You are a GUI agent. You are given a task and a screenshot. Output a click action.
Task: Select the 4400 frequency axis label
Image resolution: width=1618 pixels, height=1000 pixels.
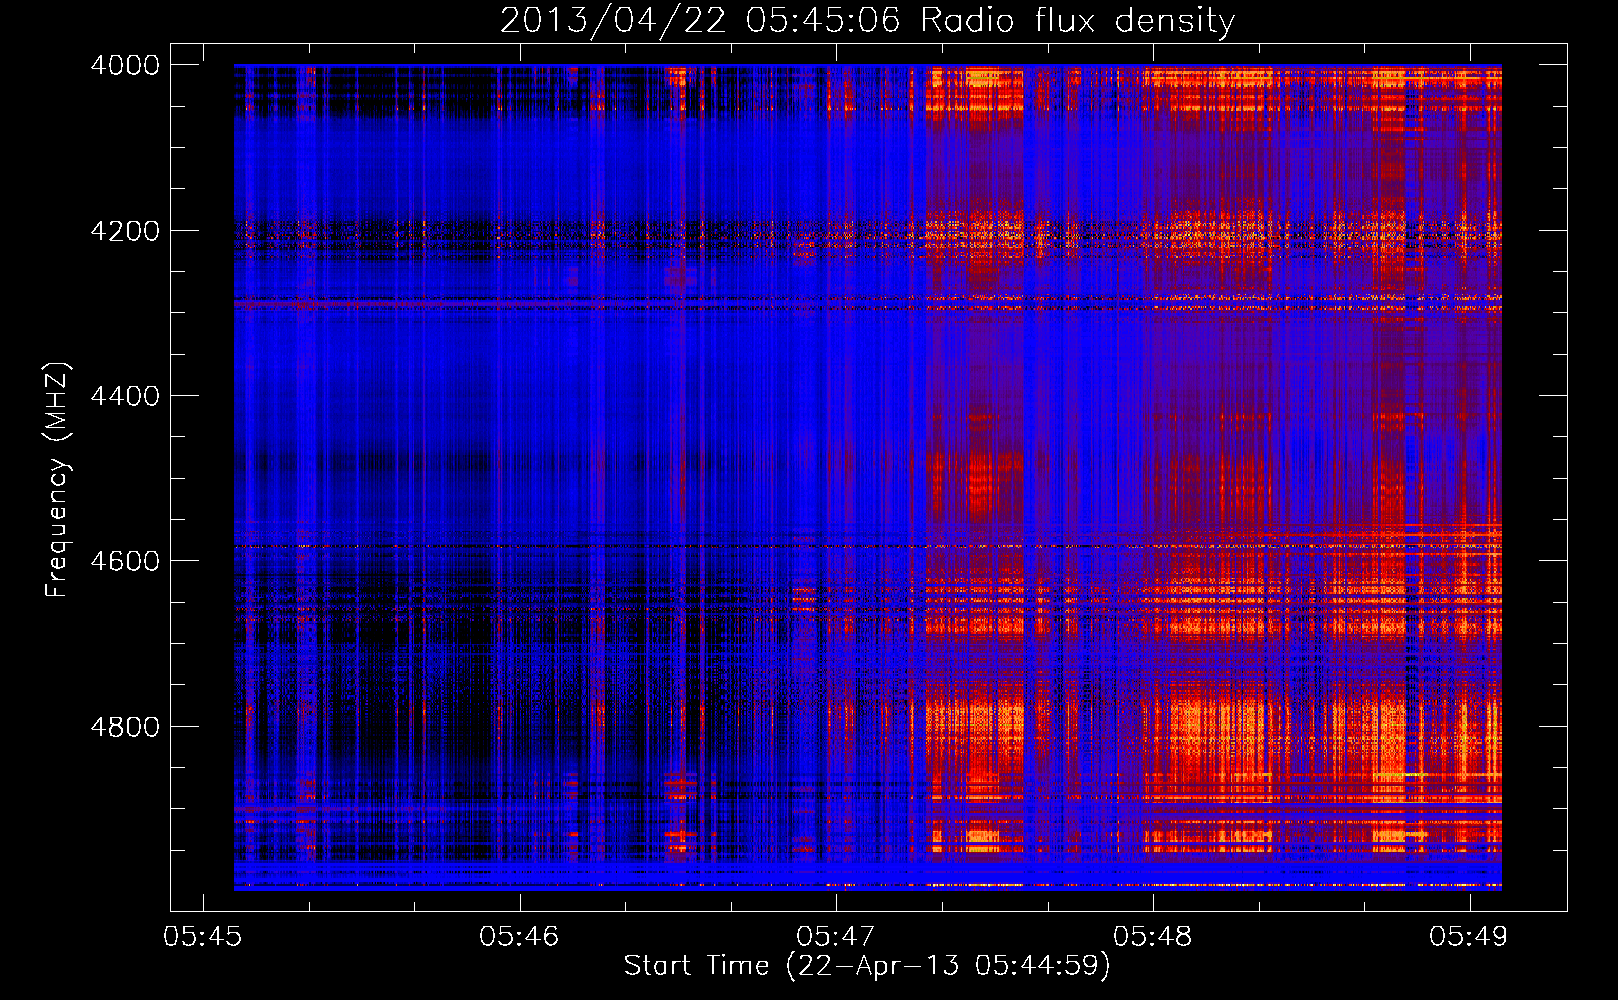[x=125, y=396]
